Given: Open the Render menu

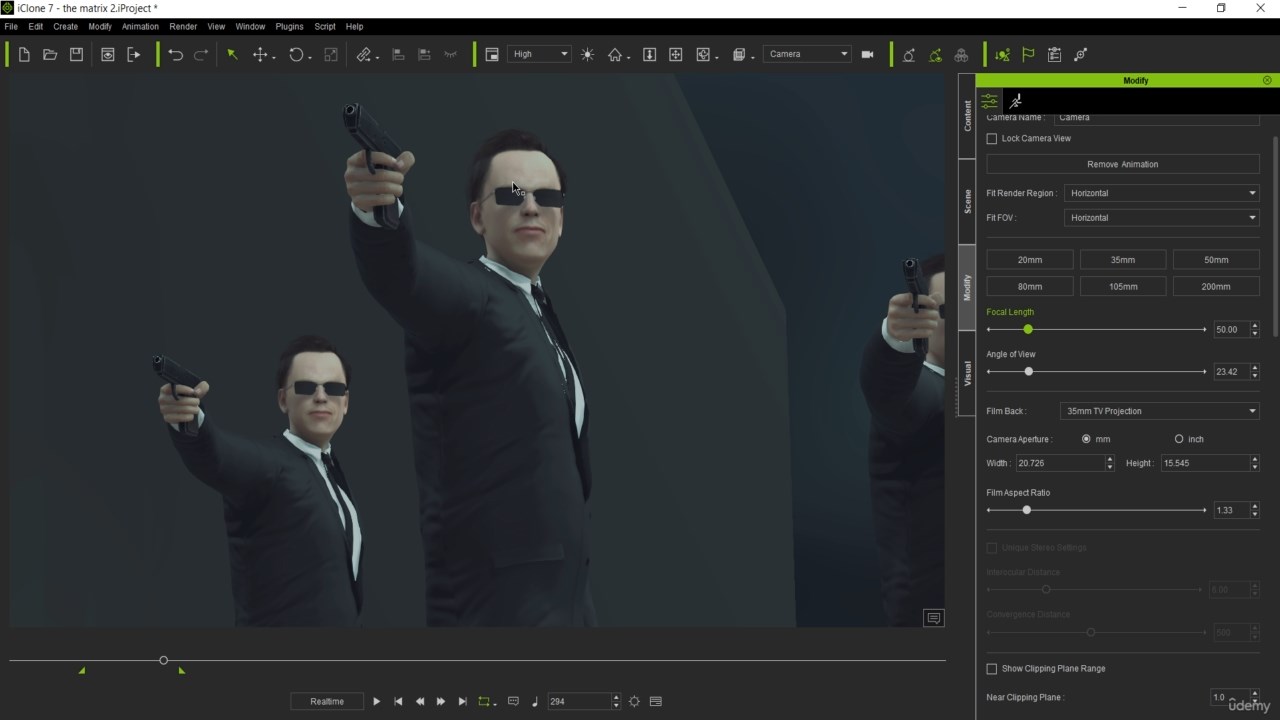Looking at the screenshot, I should coord(183,27).
